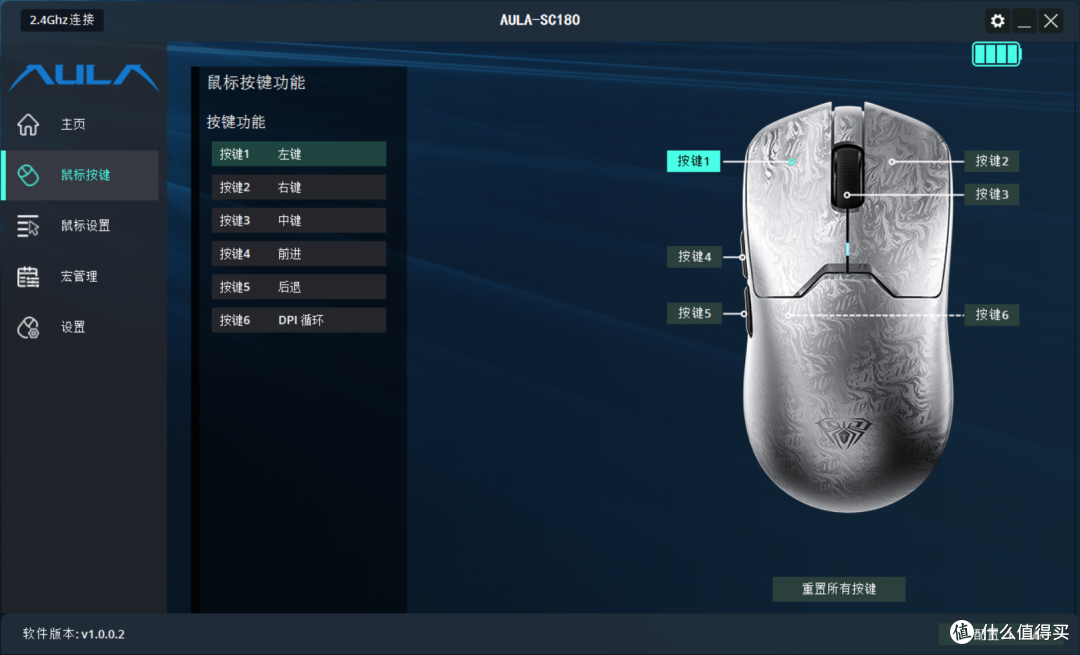The image size is (1080, 655).
Task: Open the settings gear icon in title bar
Action: tap(997, 21)
